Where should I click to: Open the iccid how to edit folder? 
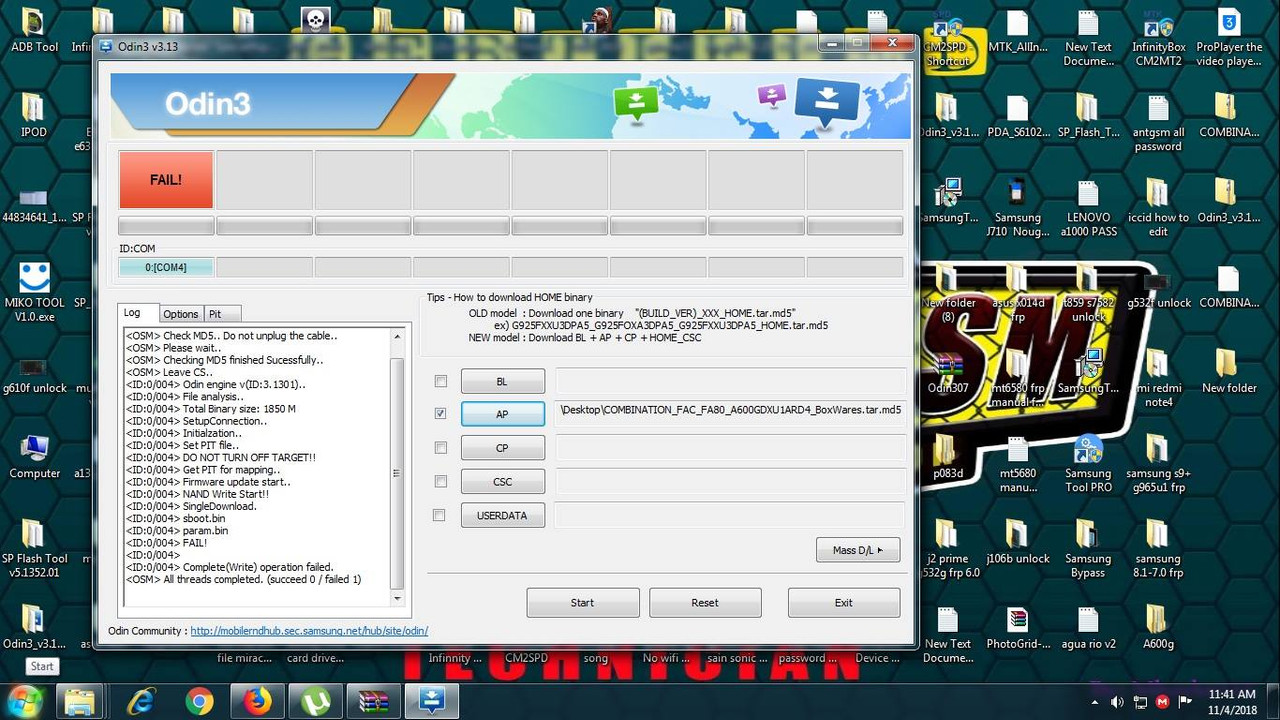click(x=1158, y=208)
